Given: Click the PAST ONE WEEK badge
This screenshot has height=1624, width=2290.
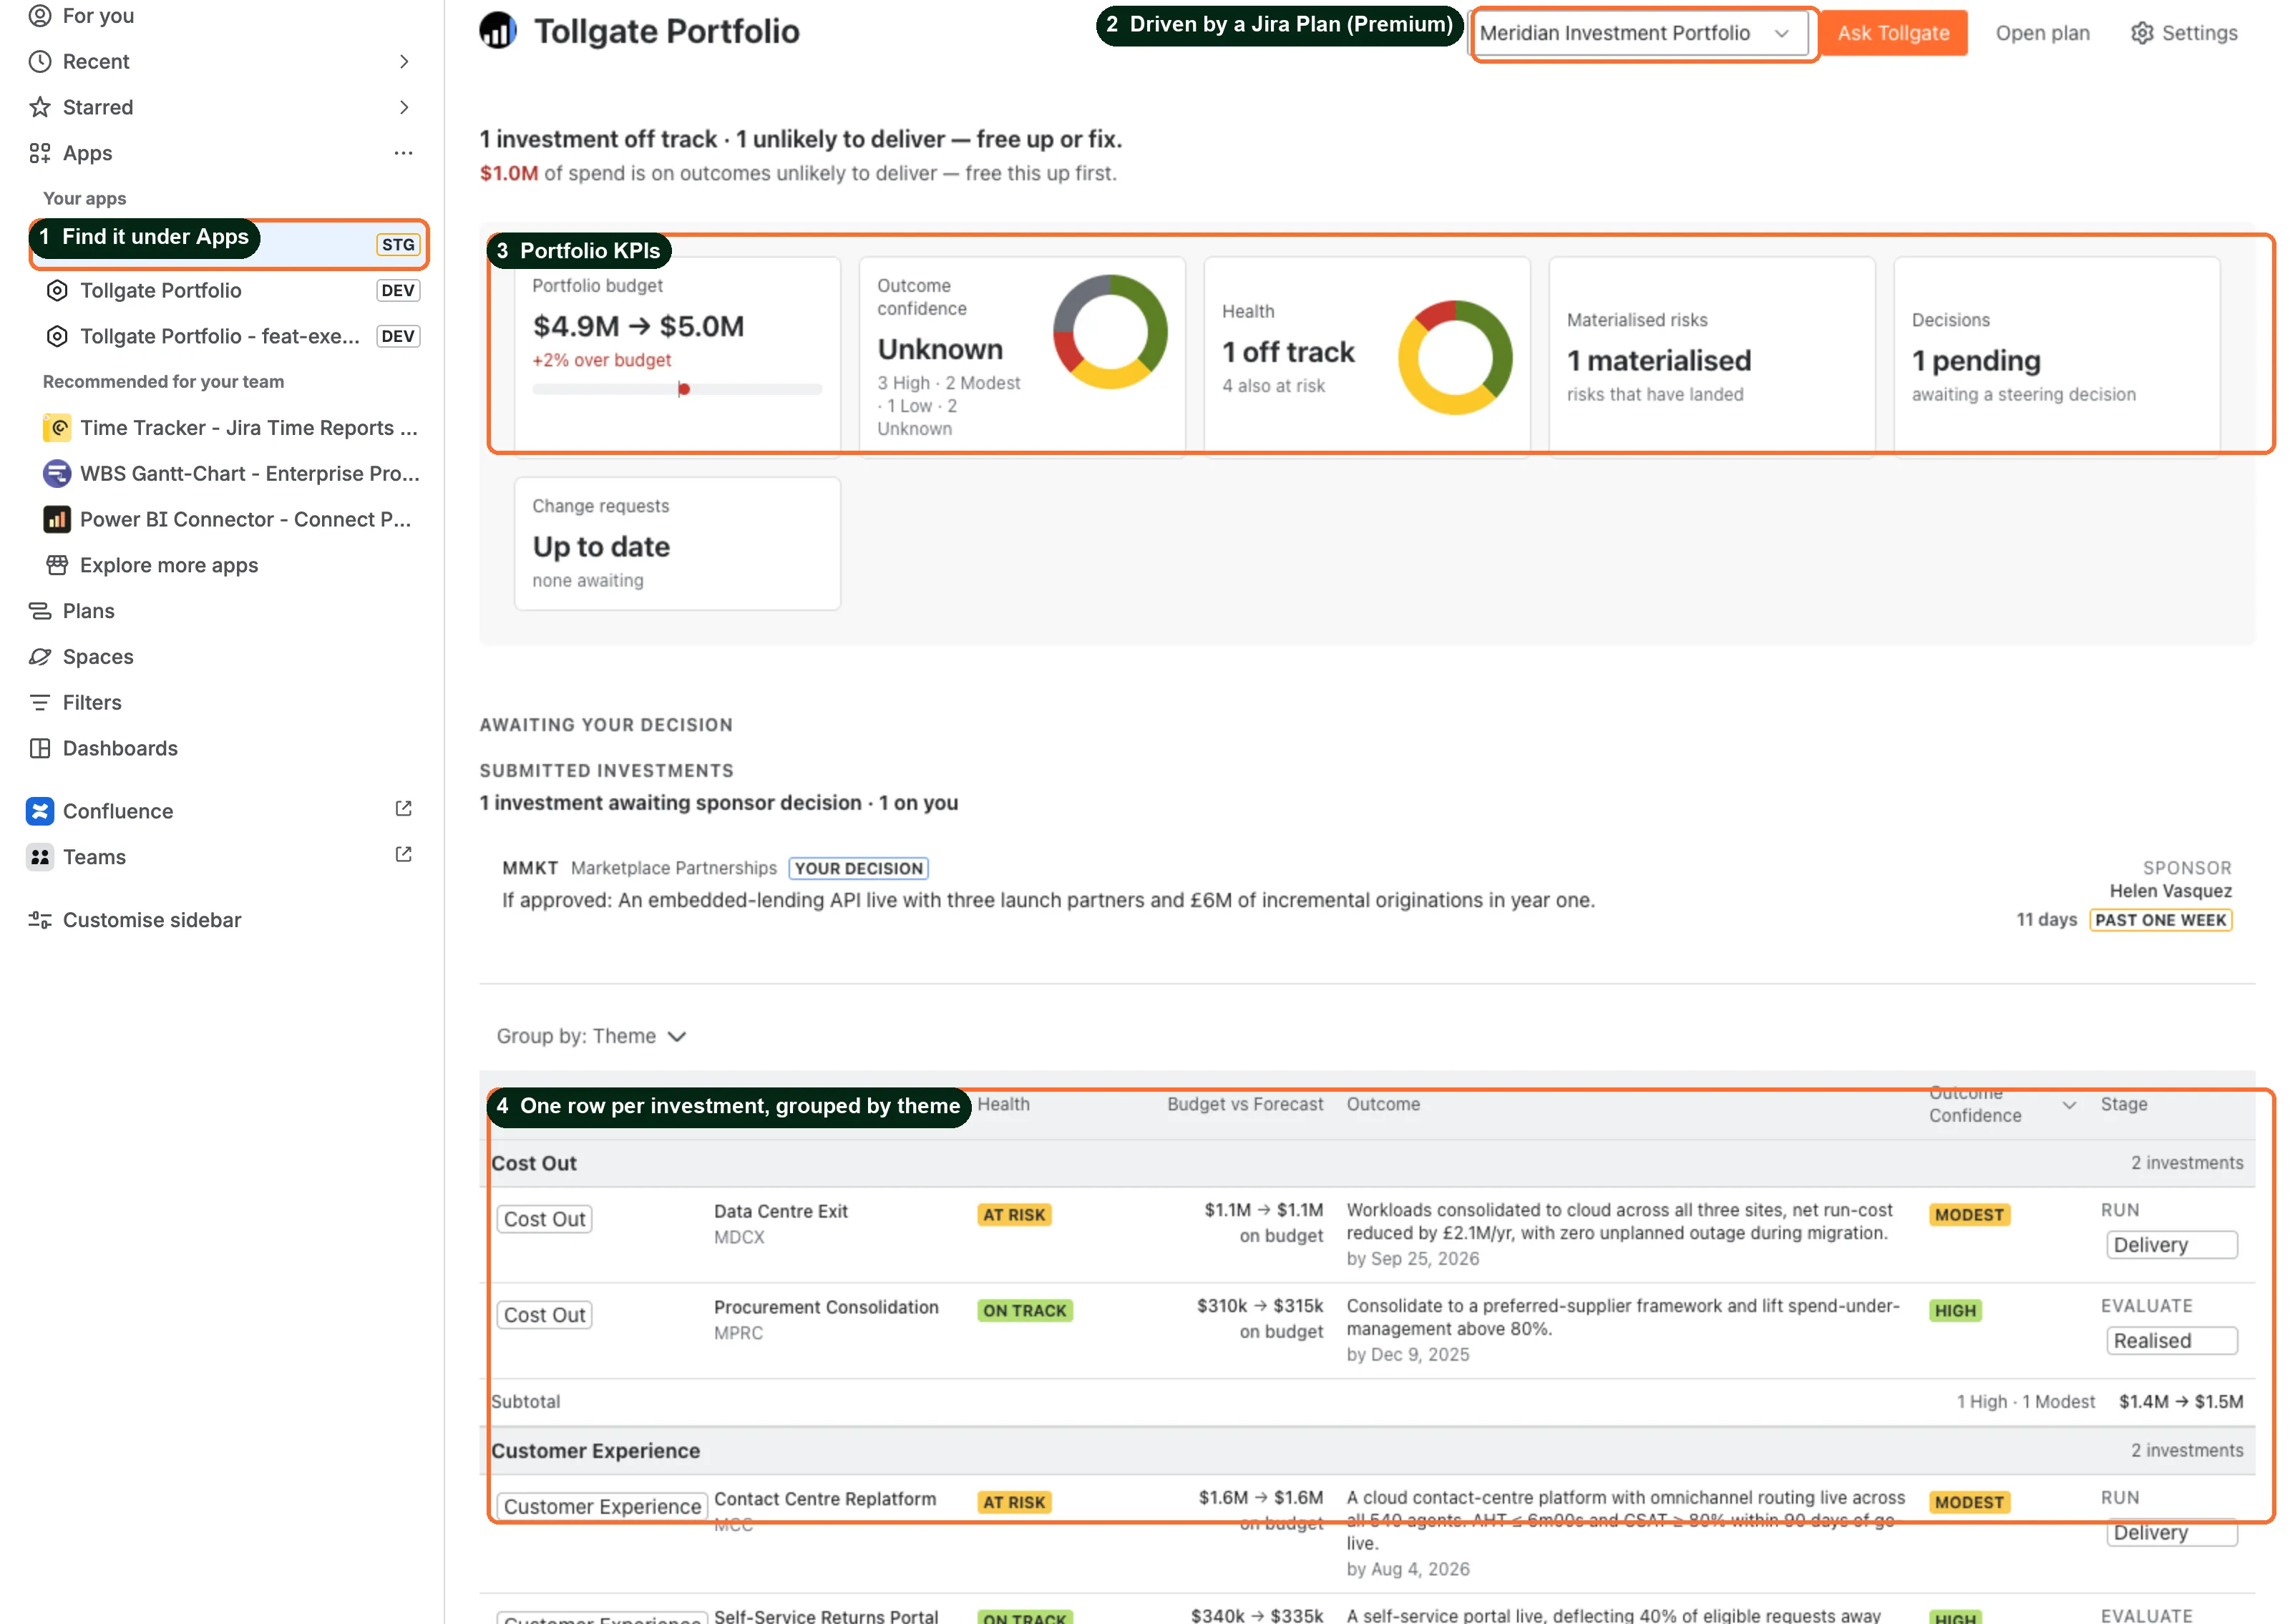Looking at the screenshot, I should (2160, 920).
